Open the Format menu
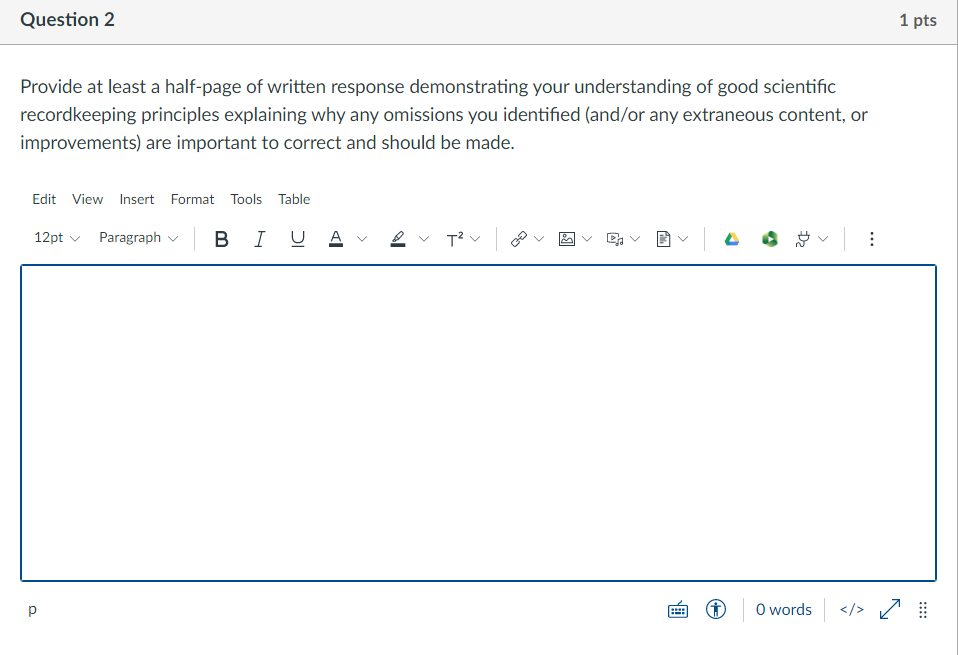The image size is (958, 655). pyautogui.click(x=192, y=199)
